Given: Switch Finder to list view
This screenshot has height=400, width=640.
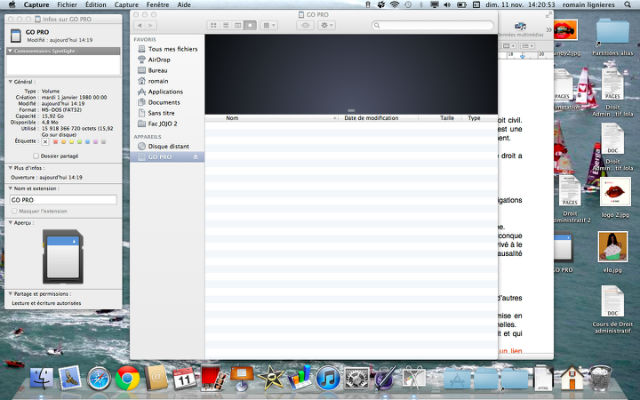Looking at the screenshot, I should [226, 25].
